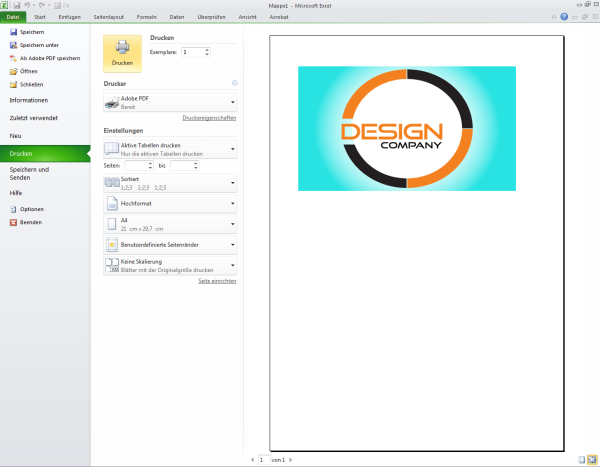Select Drucken in the sidebar
This screenshot has width=600, height=467.
coord(45,153)
